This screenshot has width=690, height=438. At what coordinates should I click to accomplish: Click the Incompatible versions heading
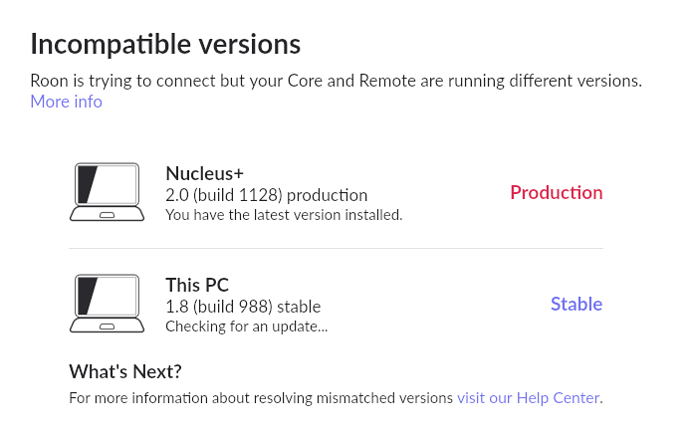pyautogui.click(x=165, y=44)
